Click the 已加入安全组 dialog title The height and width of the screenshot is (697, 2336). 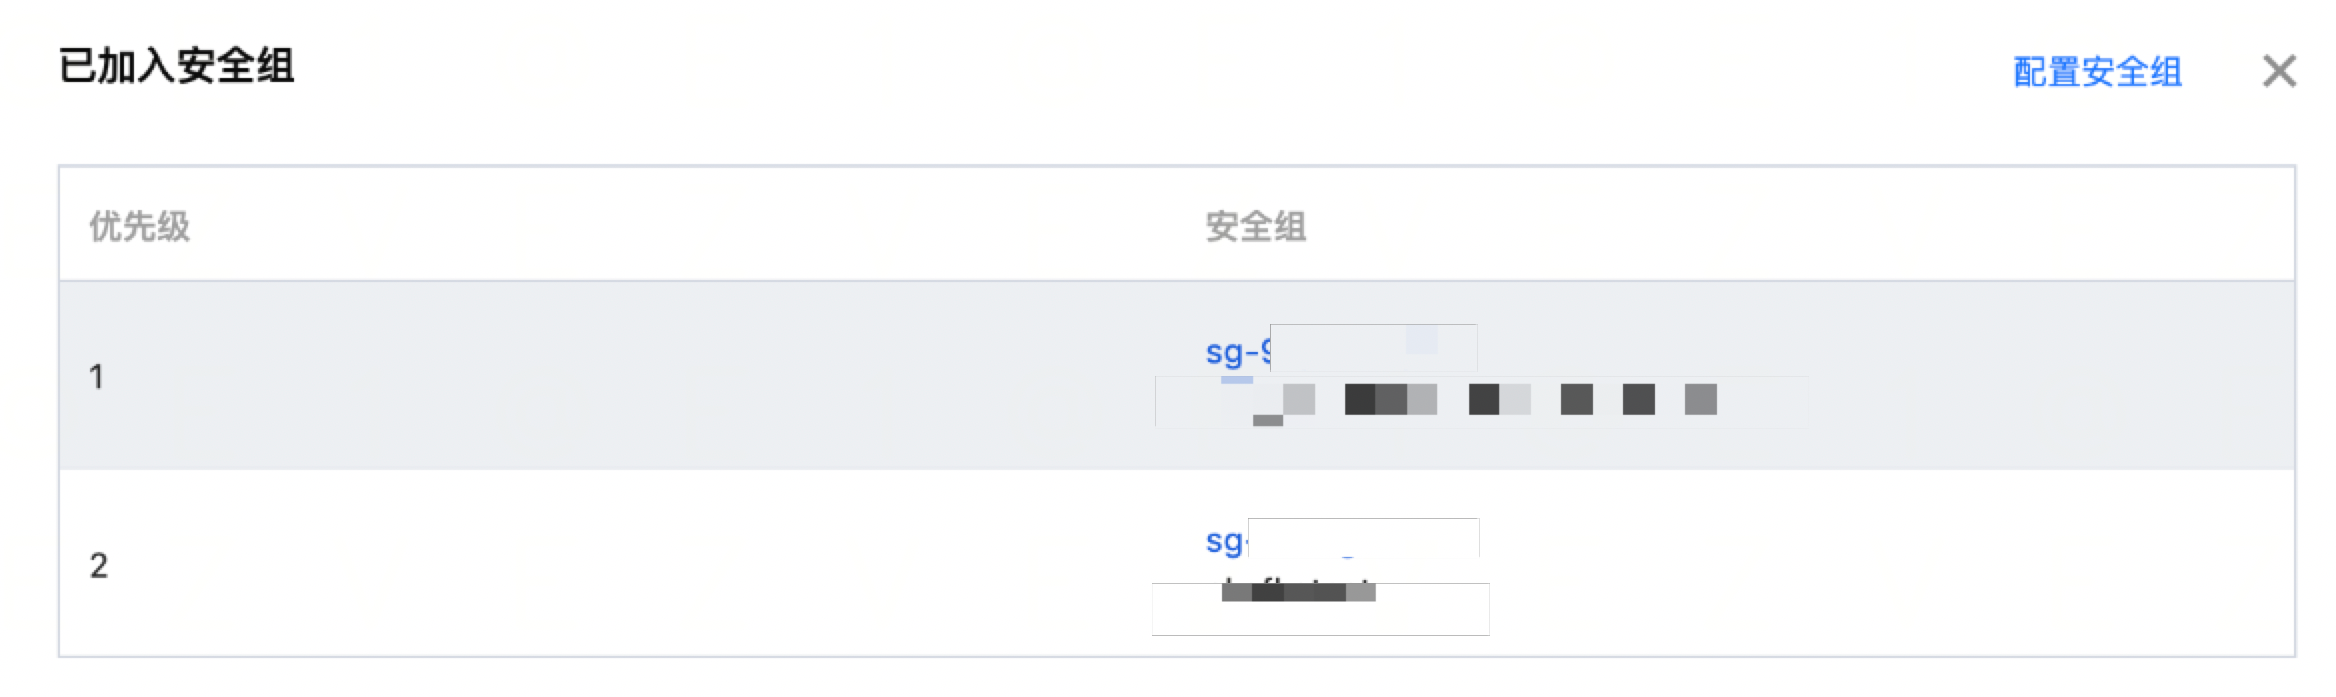[177, 67]
